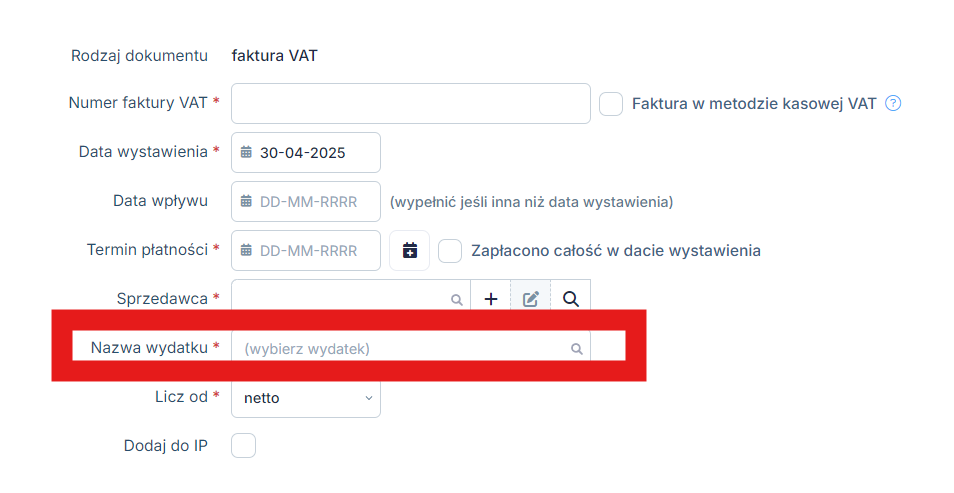Open the Nazwa wydatku (wybierz wydatek) selector

pyautogui.click(x=411, y=349)
